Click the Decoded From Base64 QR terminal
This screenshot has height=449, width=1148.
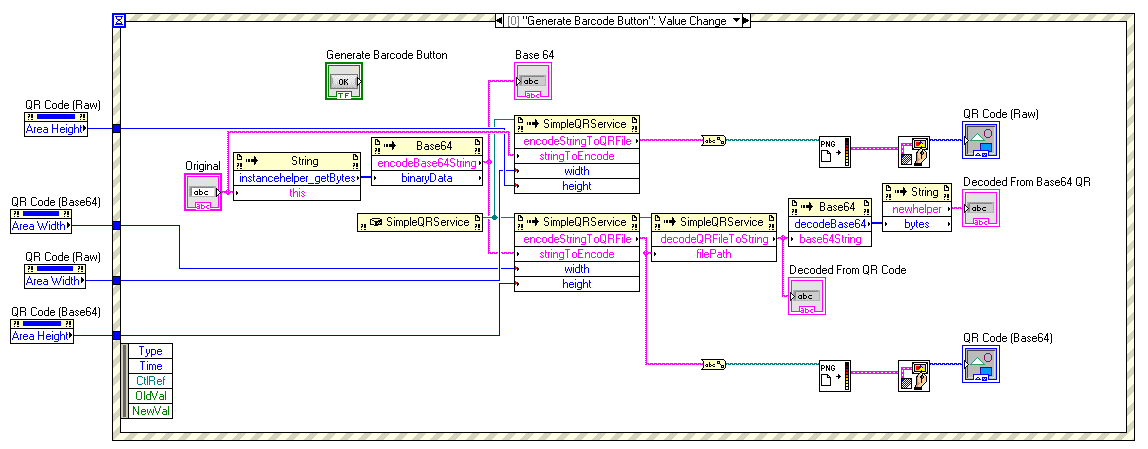980,209
